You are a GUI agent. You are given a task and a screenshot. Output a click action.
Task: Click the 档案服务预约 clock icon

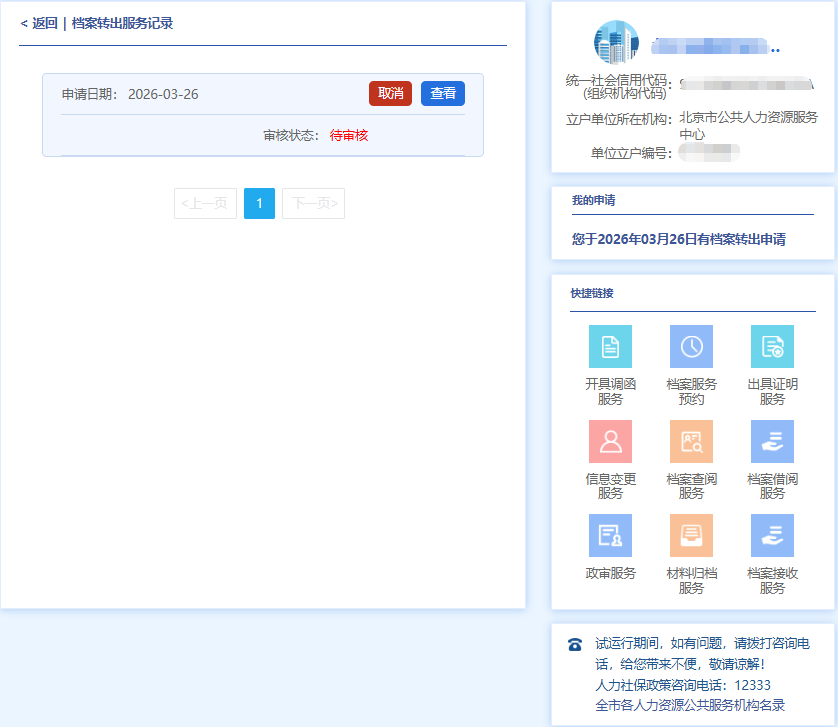click(691, 346)
